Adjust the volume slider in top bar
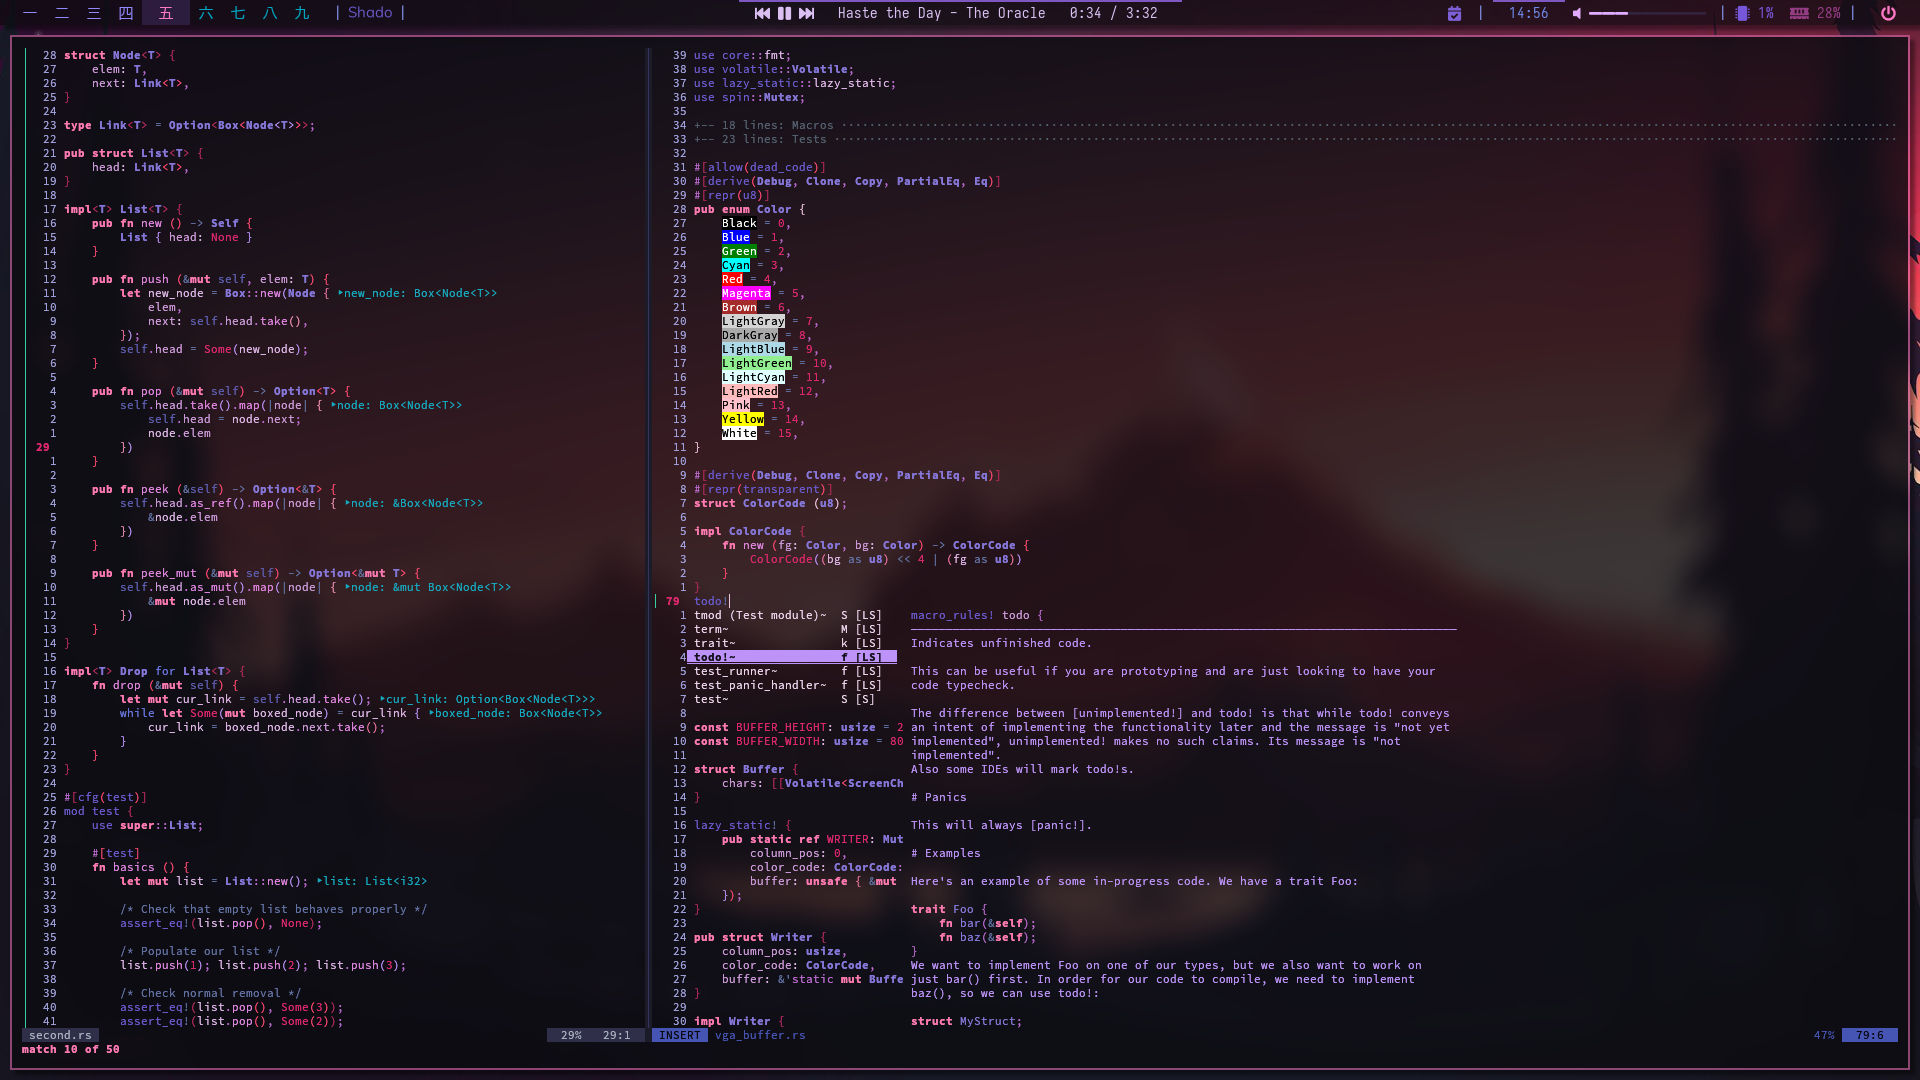The height and width of the screenshot is (1080, 1920). click(1645, 13)
